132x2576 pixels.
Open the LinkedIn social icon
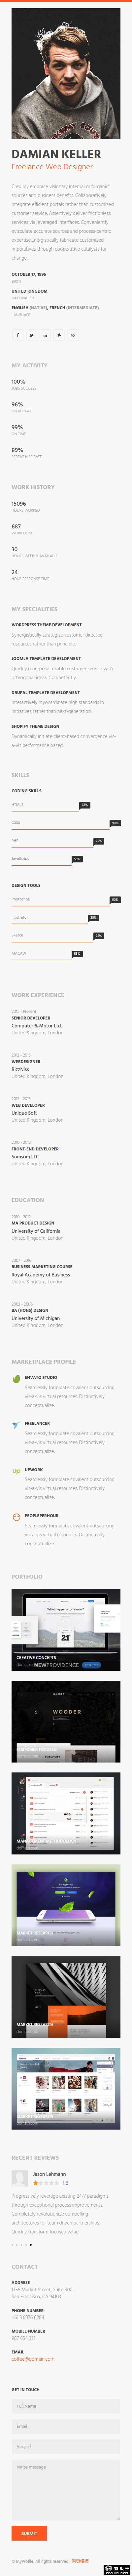pyautogui.click(x=45, y=335)
